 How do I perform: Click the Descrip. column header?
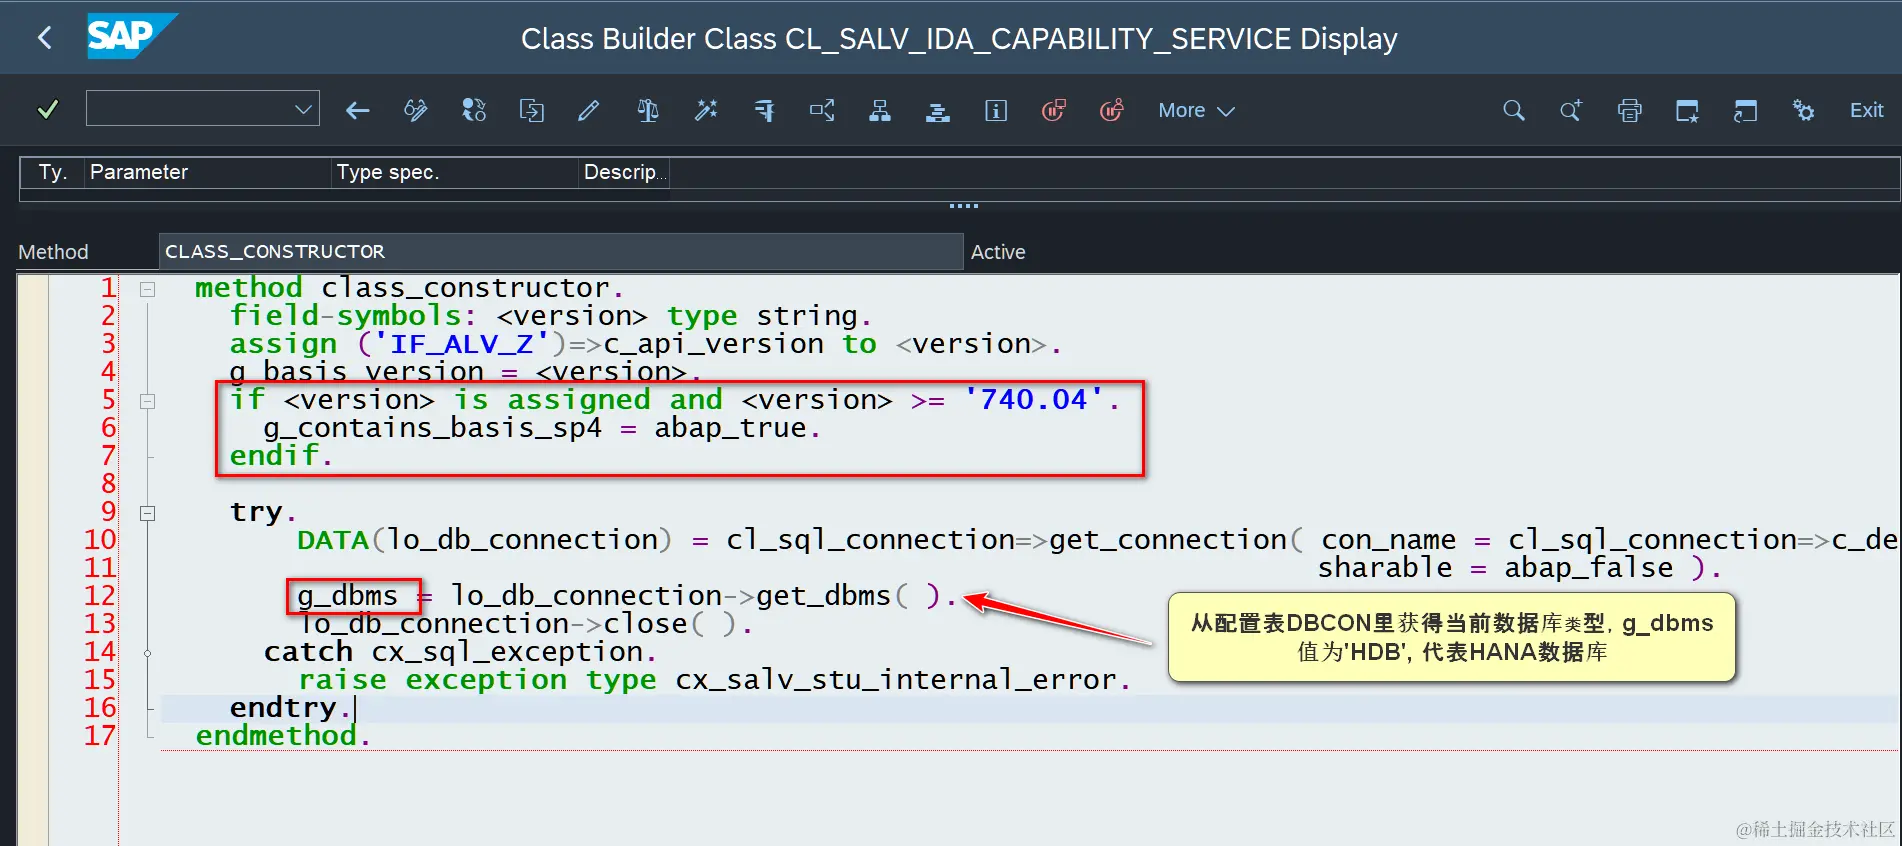click(624, 172)
